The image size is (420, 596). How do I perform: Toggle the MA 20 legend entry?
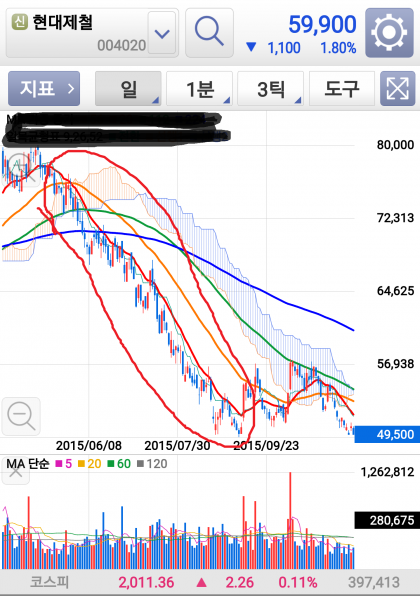click(x=90, y=464)
